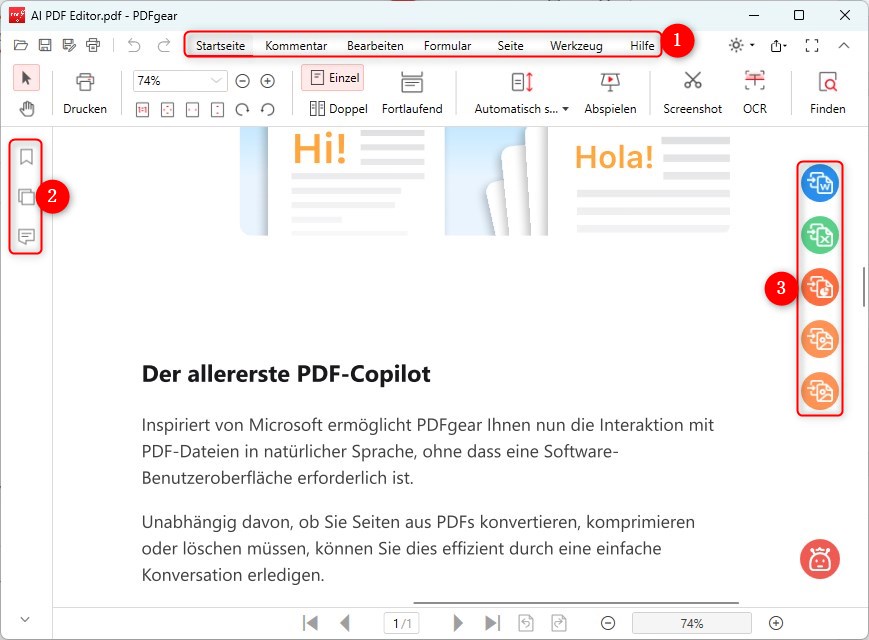869x640 pixels.
Task: Expand the sidebar with the bottom-left chevron
Action: pyautogui.click(x=25, y=619)
